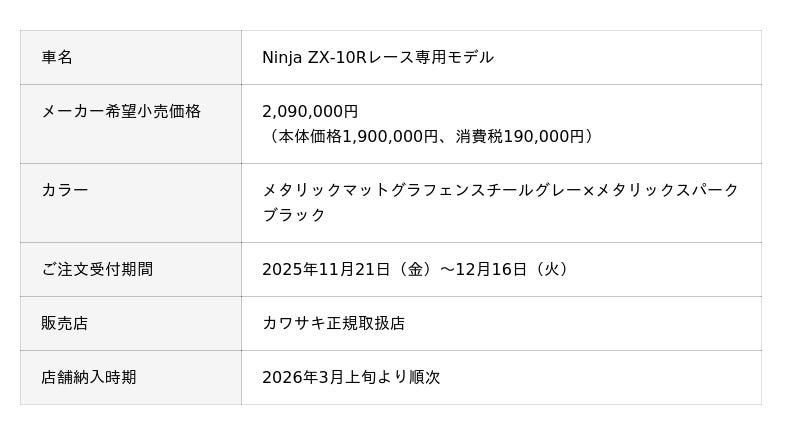Screen dimensions: 800x435
Task: Select the 12月16日（火） end date
Action: click(x=514, y=270)
